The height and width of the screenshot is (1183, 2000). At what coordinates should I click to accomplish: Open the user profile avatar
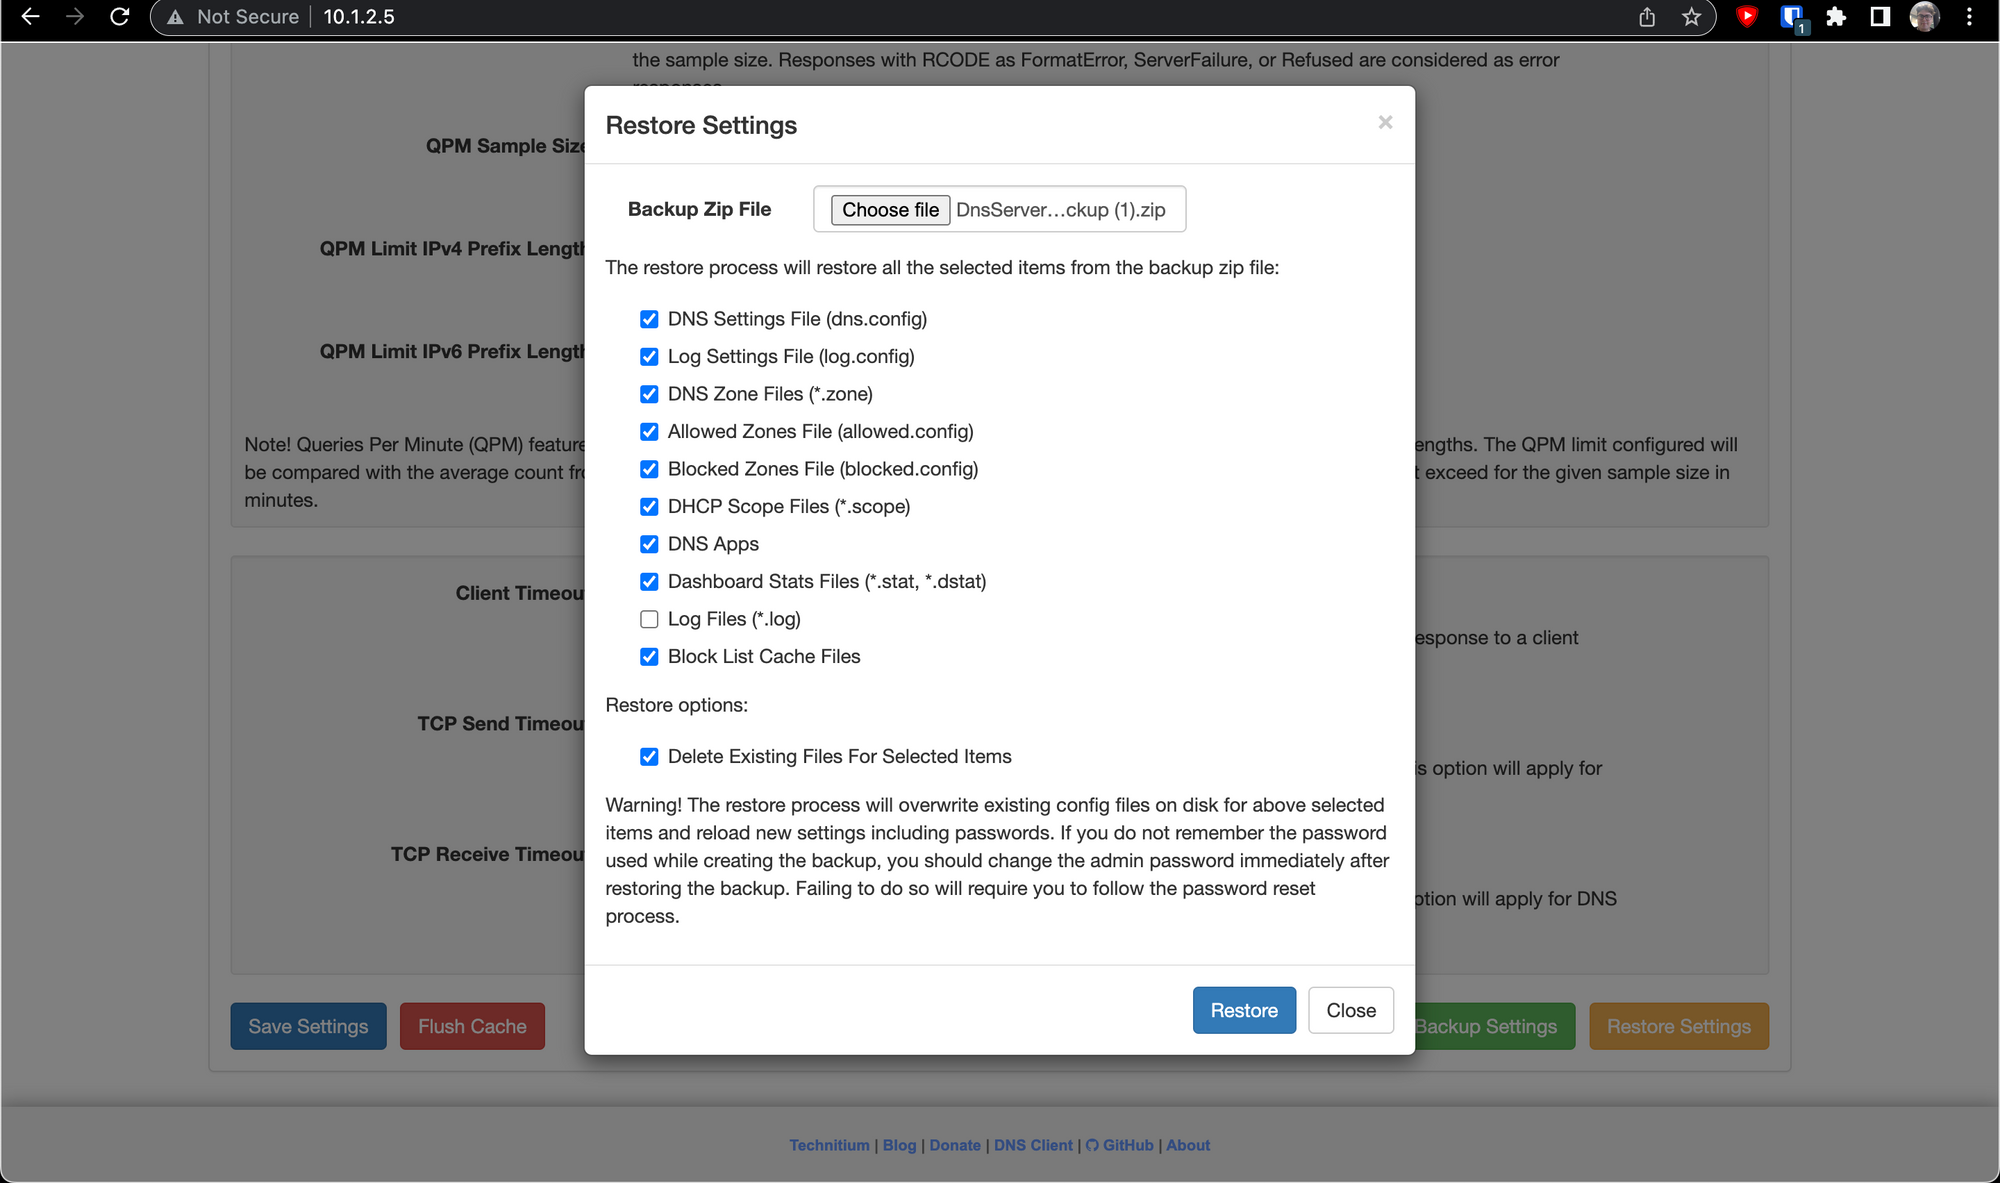[x=1924, y=17]
